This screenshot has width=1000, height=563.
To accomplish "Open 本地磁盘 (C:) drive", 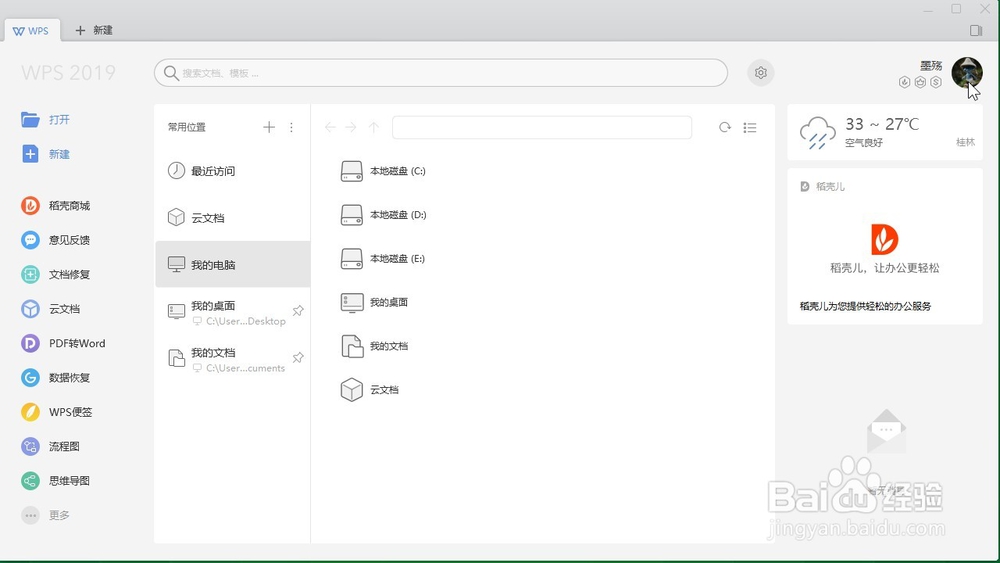I will (x=383, y=171).
